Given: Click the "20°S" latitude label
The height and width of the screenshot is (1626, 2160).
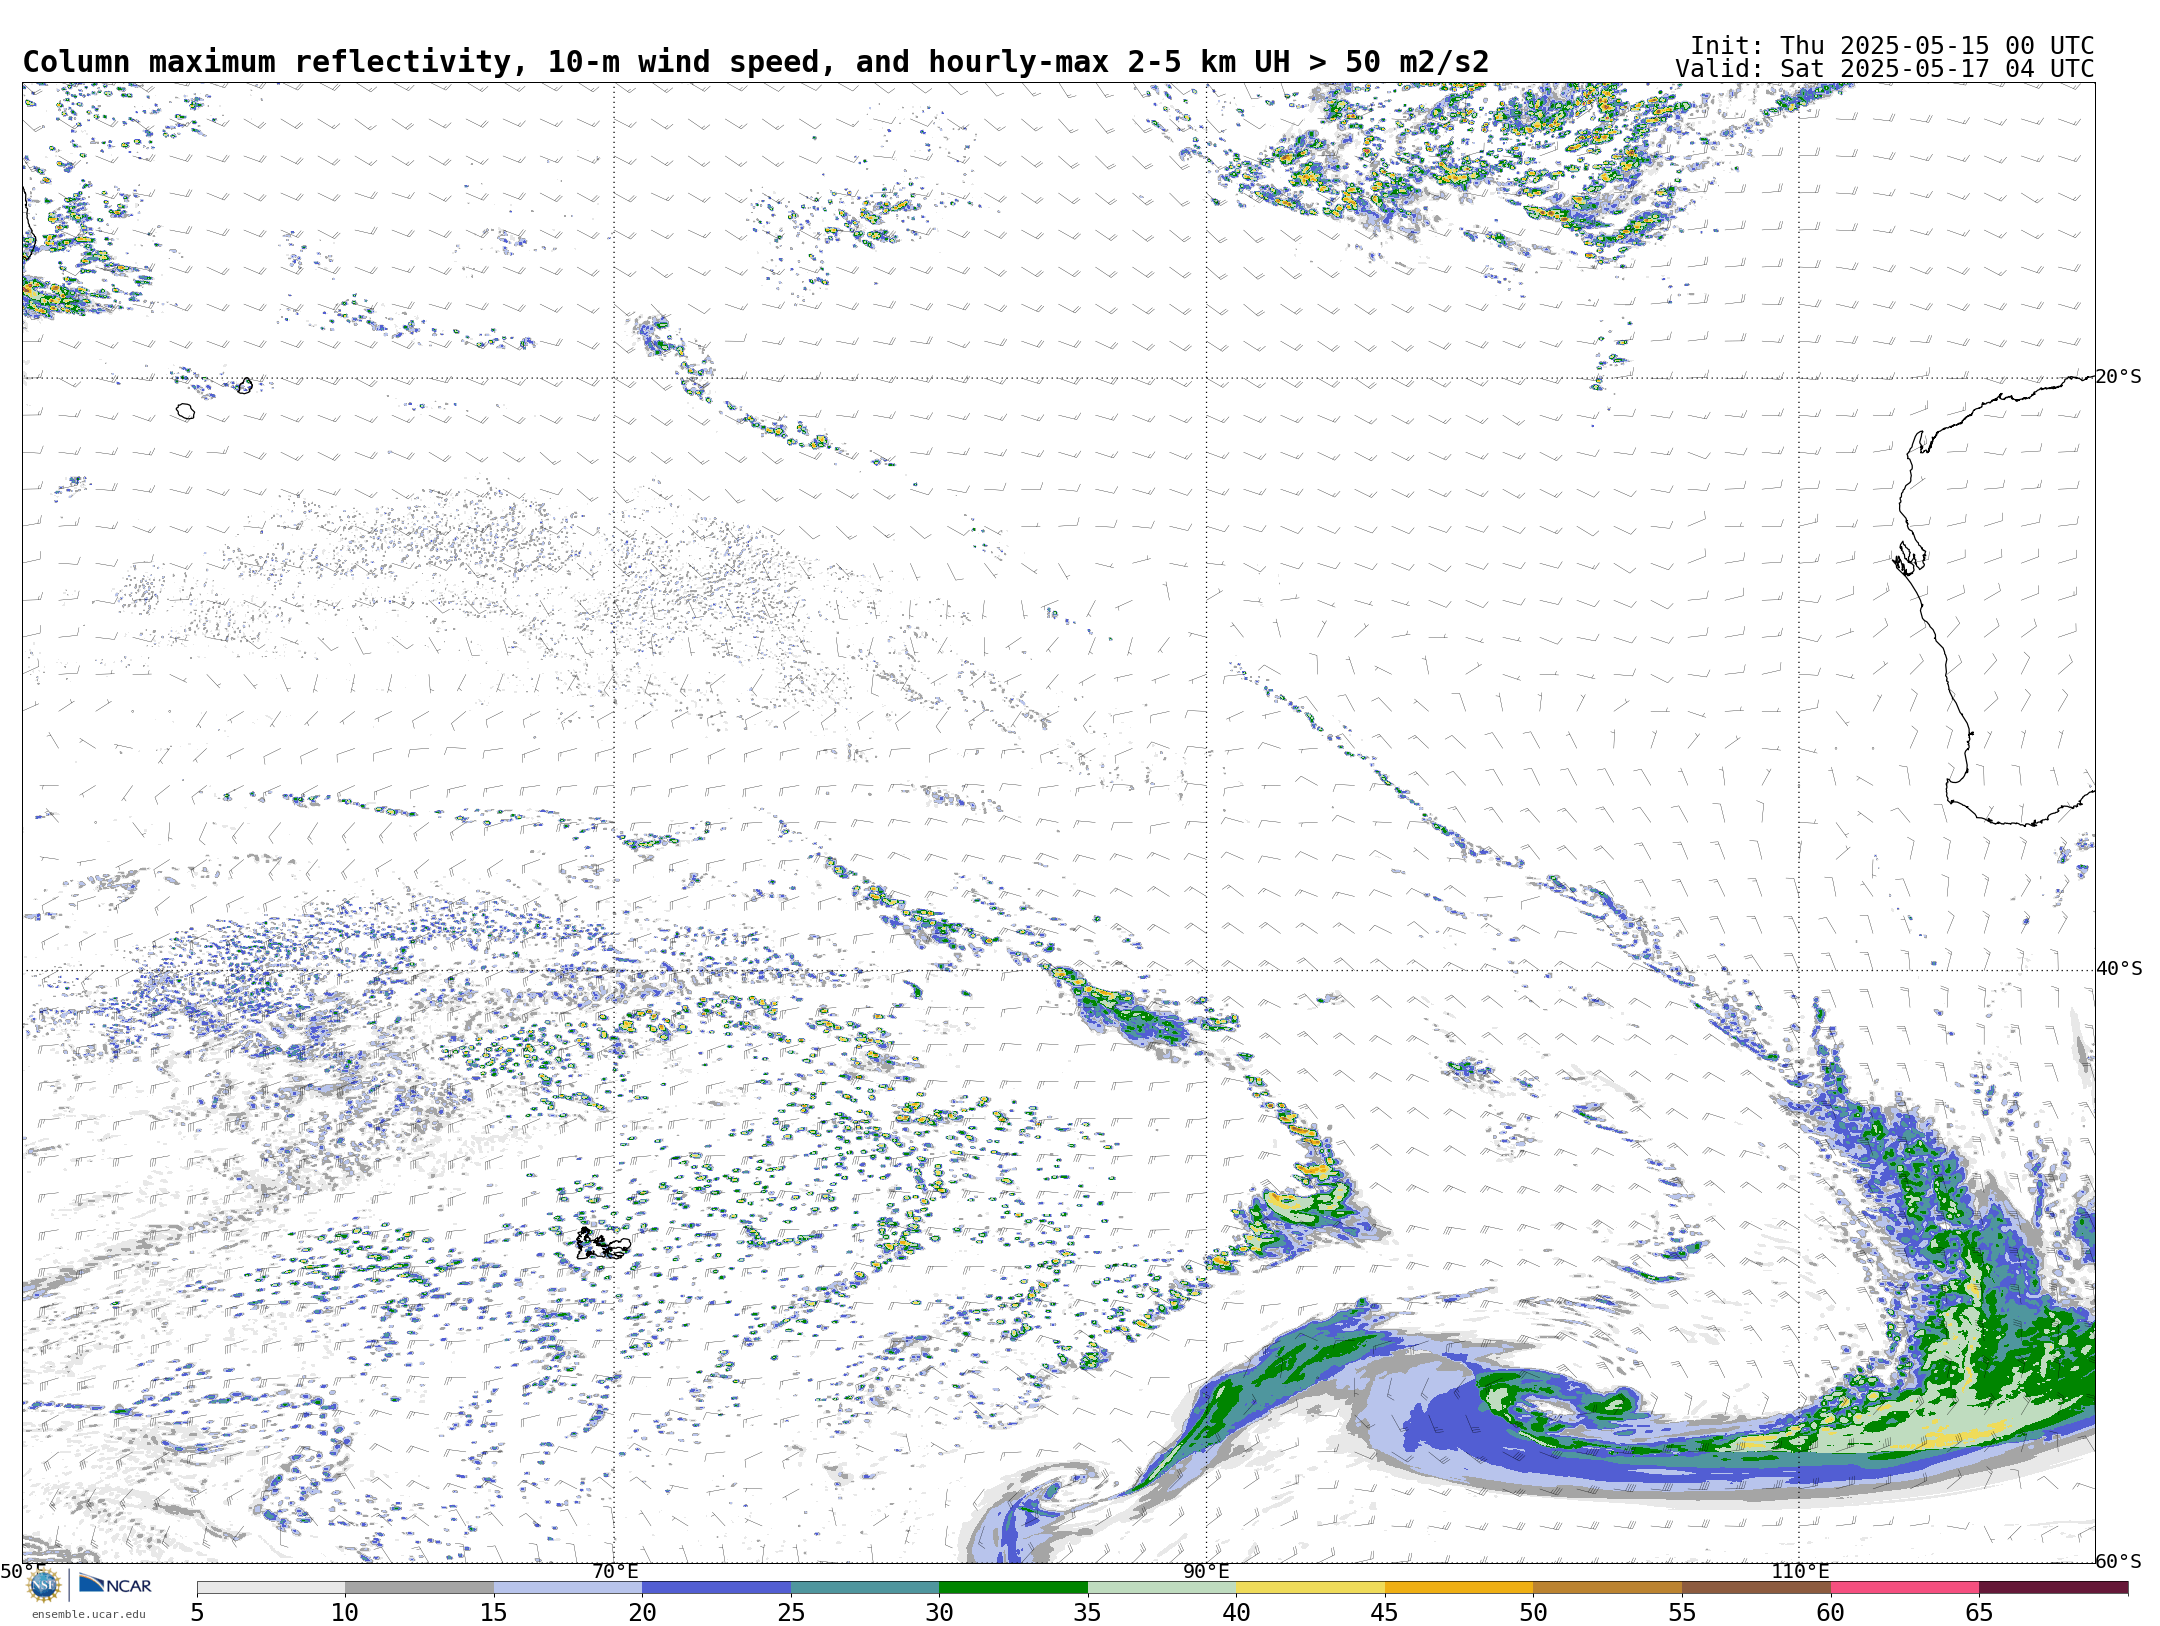Looking at the screenshot, I should point(2118,377).
